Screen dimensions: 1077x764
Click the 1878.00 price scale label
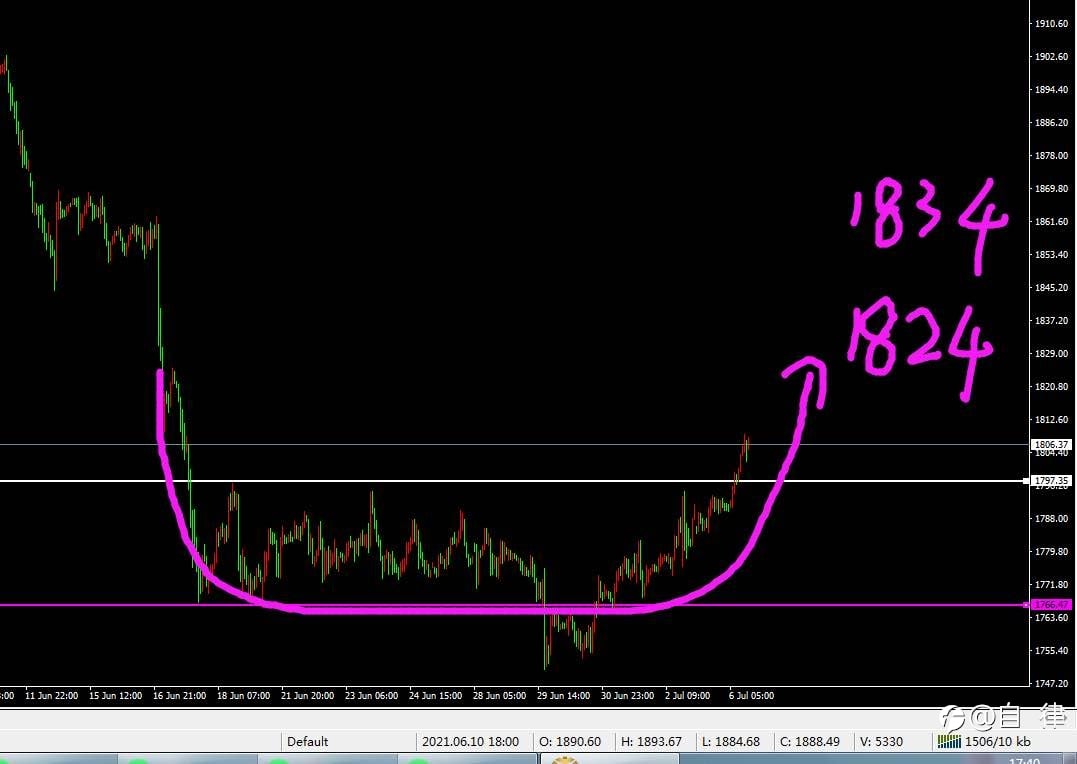(1052, 155)
